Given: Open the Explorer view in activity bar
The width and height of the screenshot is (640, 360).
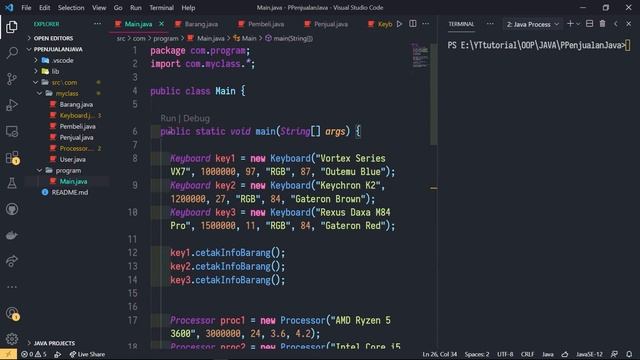Looking at the screenshot, I should click(12, 27).
